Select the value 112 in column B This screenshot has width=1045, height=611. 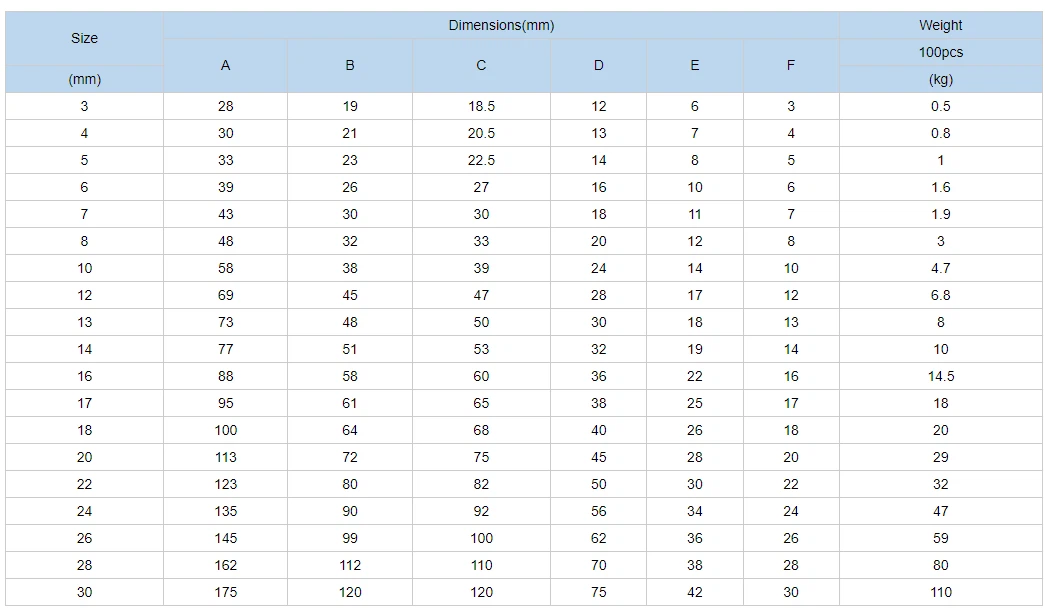pos(350,565)
